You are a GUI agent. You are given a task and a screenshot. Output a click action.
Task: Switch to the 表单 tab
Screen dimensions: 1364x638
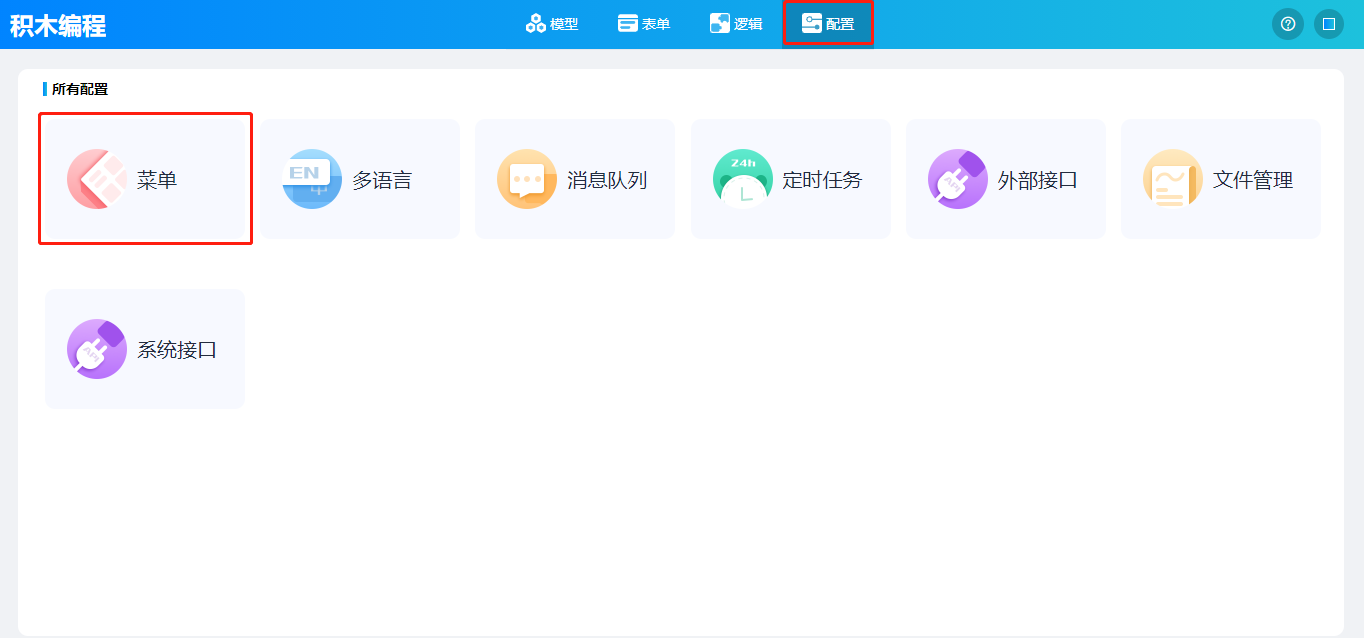(644, 24)
